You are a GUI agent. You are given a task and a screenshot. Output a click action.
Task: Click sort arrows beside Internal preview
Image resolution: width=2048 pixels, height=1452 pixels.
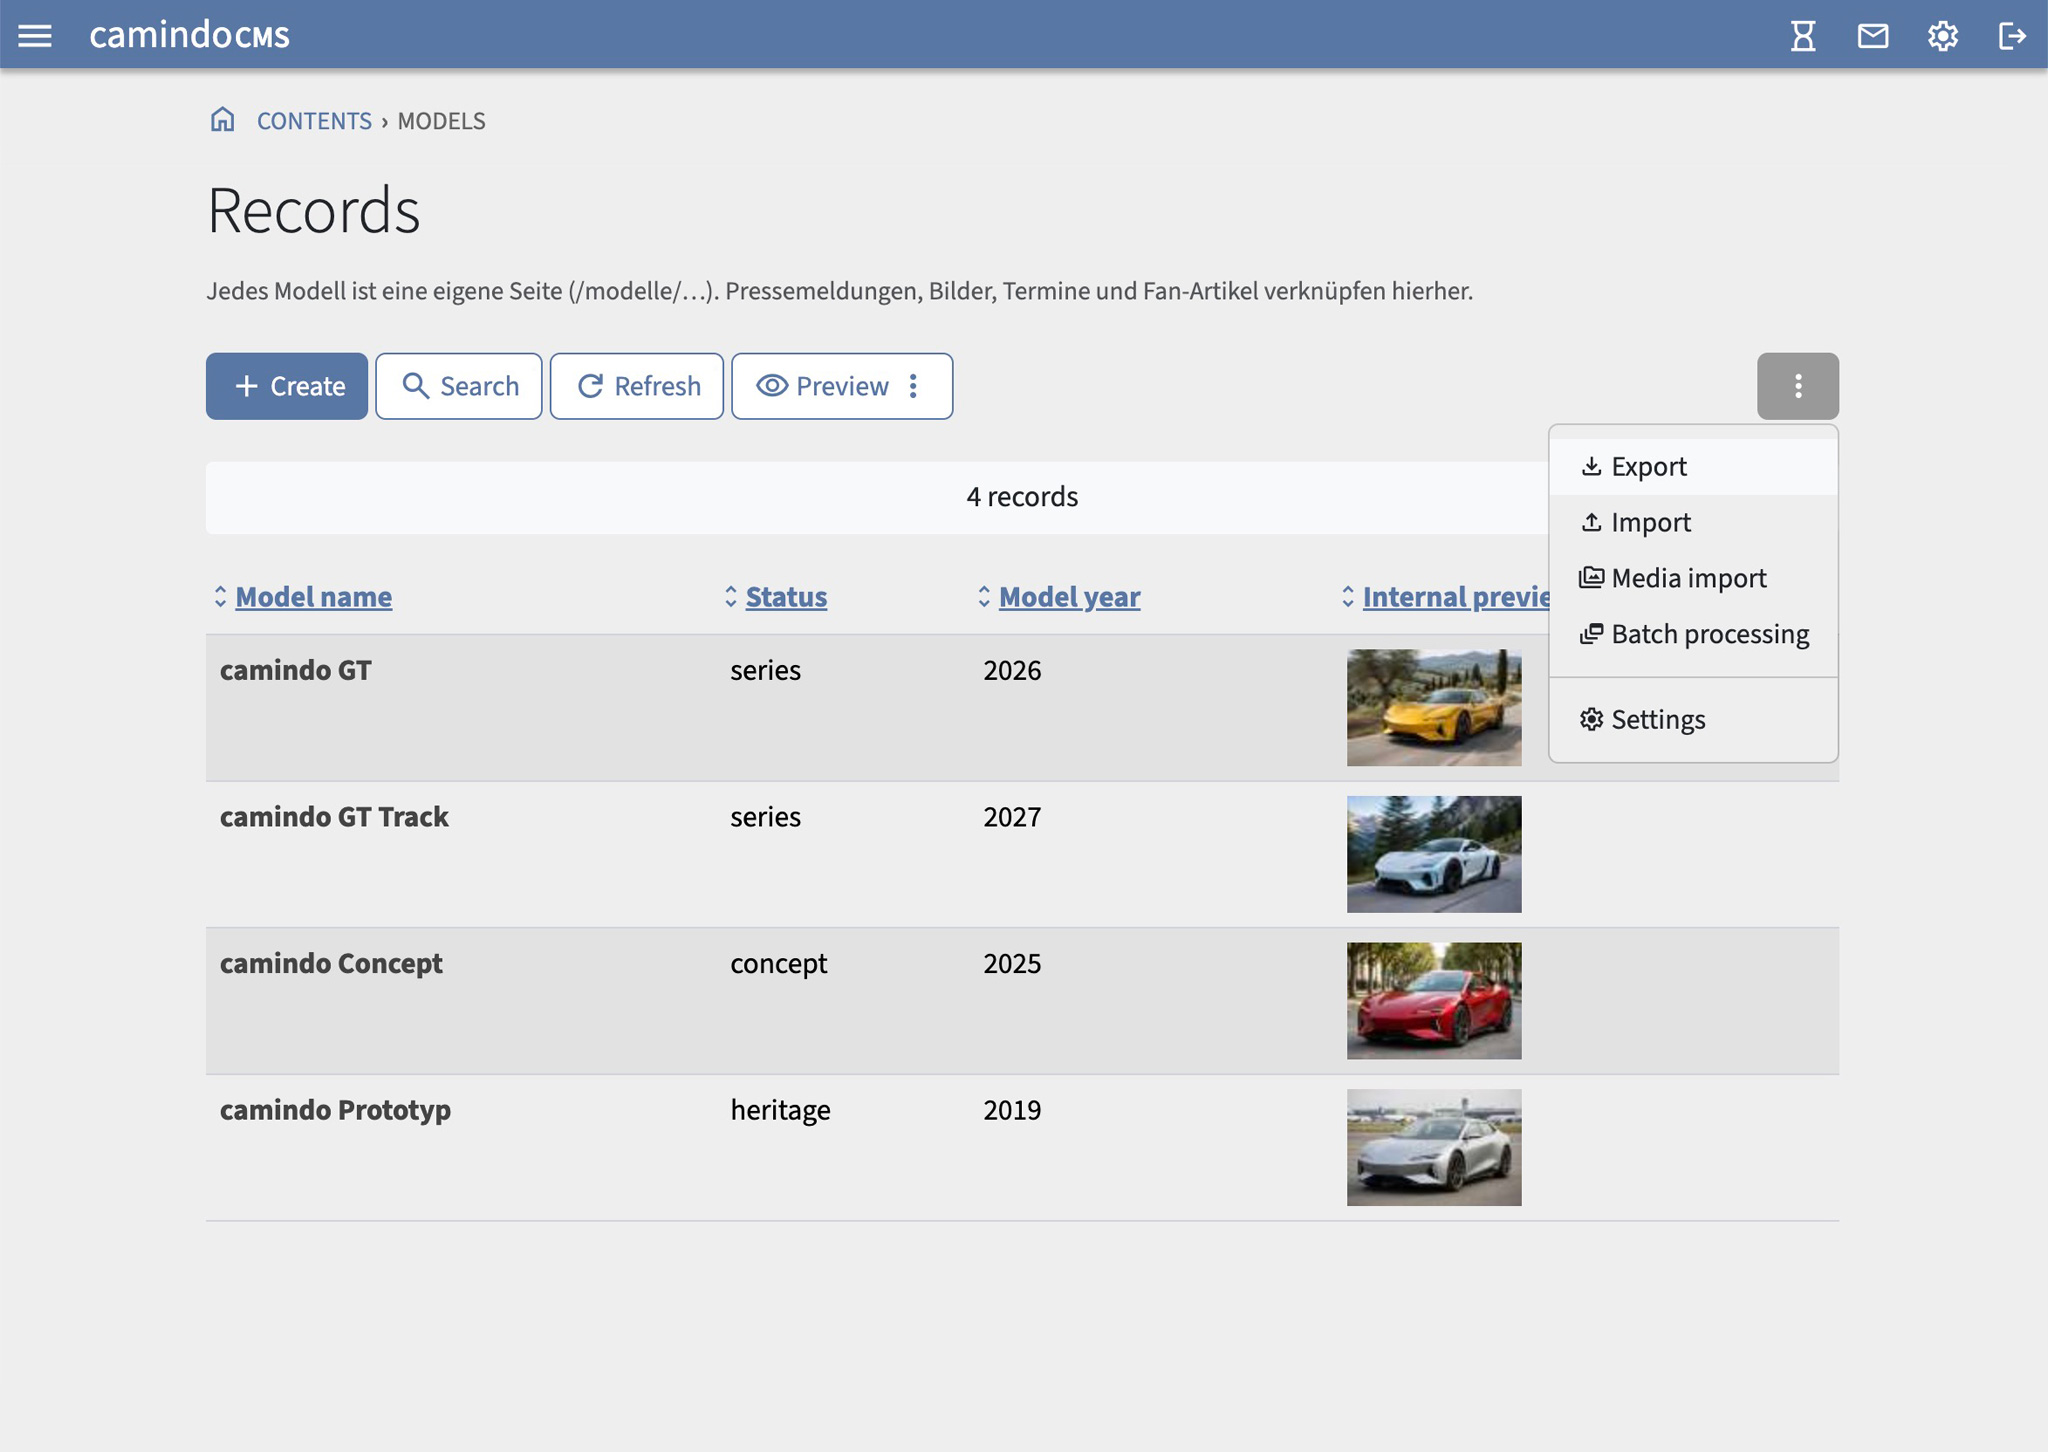1348,597
